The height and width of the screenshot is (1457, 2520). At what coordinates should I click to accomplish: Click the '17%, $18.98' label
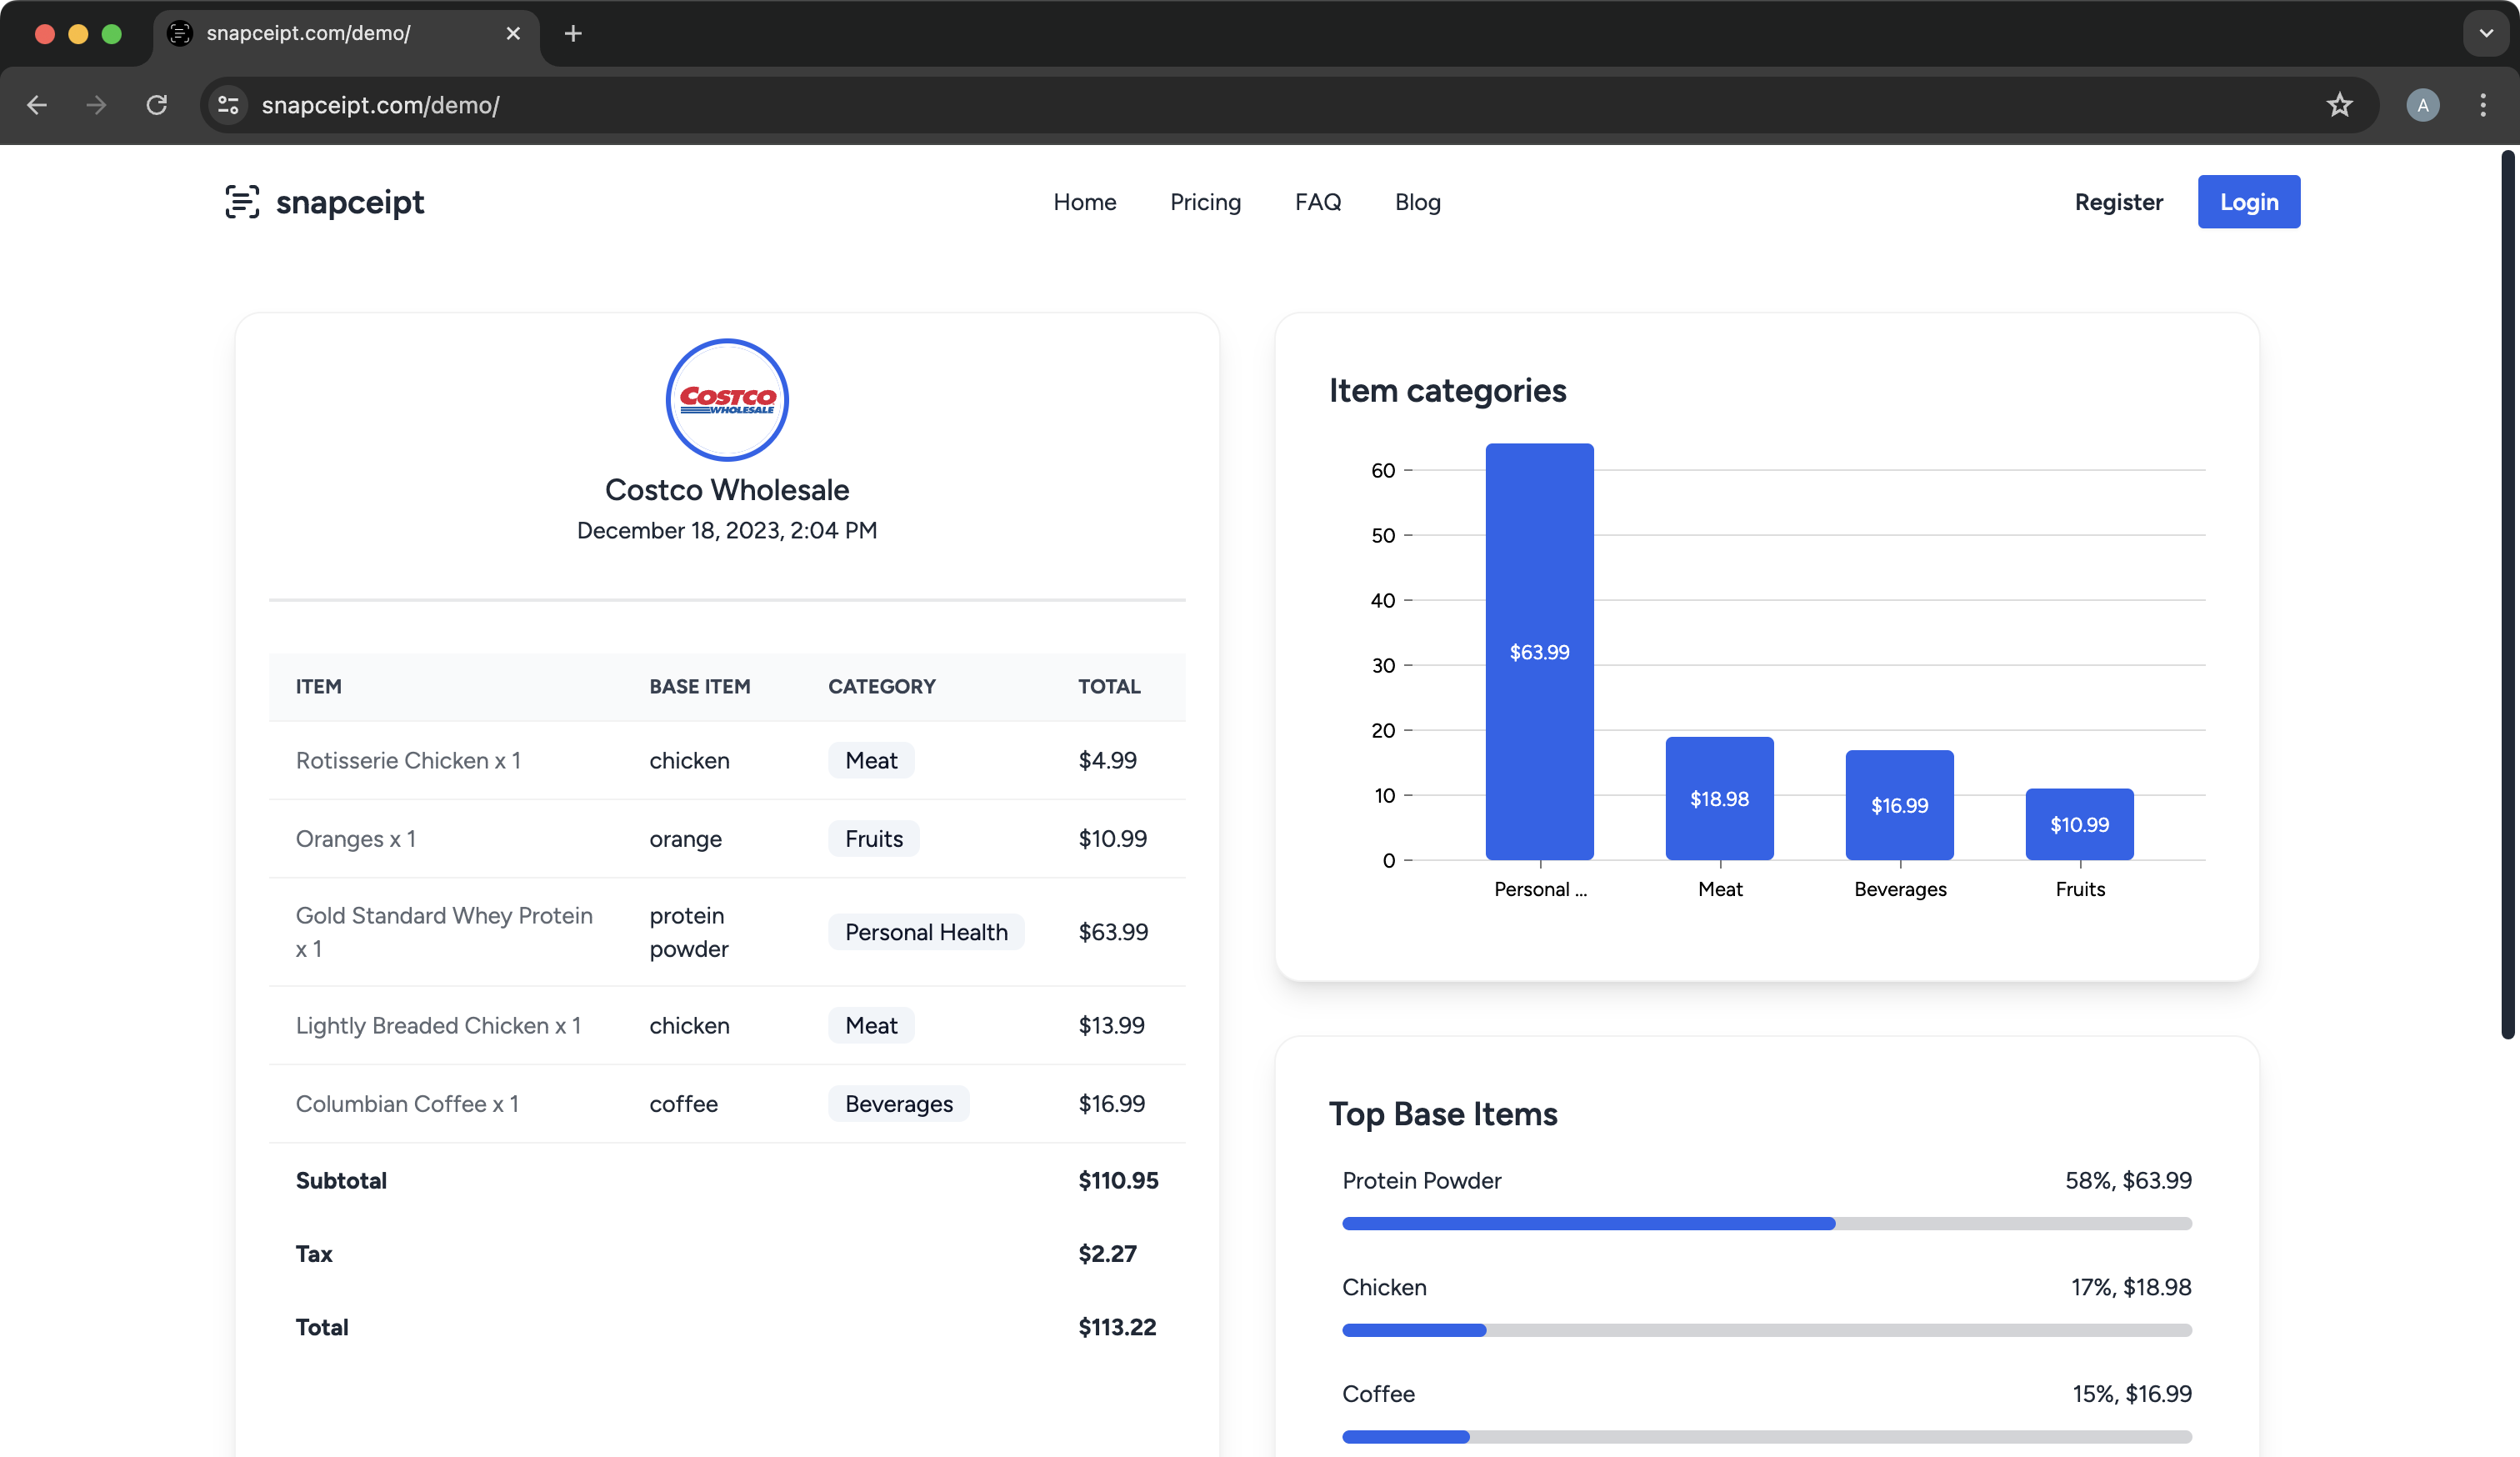click(x=2131, y=1287)
